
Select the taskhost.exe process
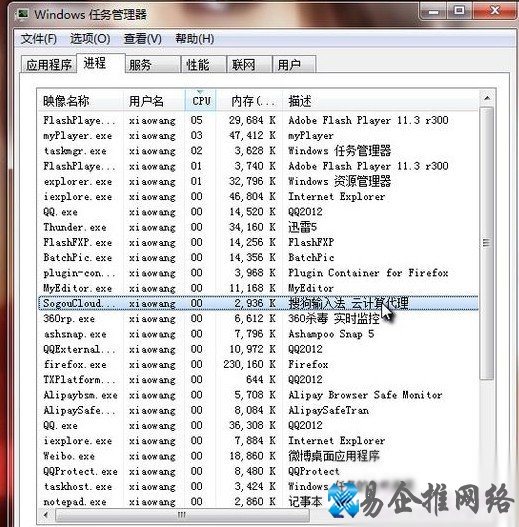(258, 487)
